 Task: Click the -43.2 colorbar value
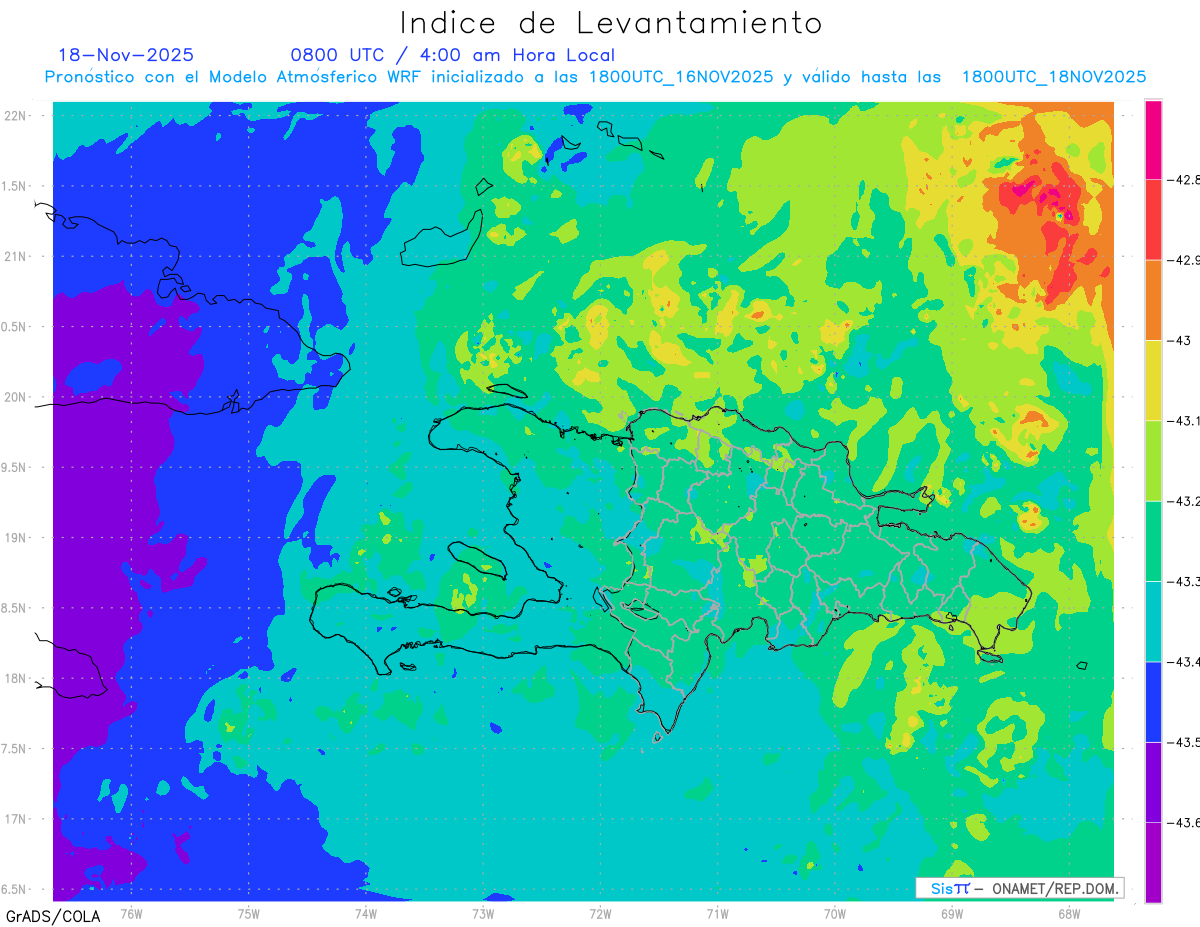(x=1183, y=501)
